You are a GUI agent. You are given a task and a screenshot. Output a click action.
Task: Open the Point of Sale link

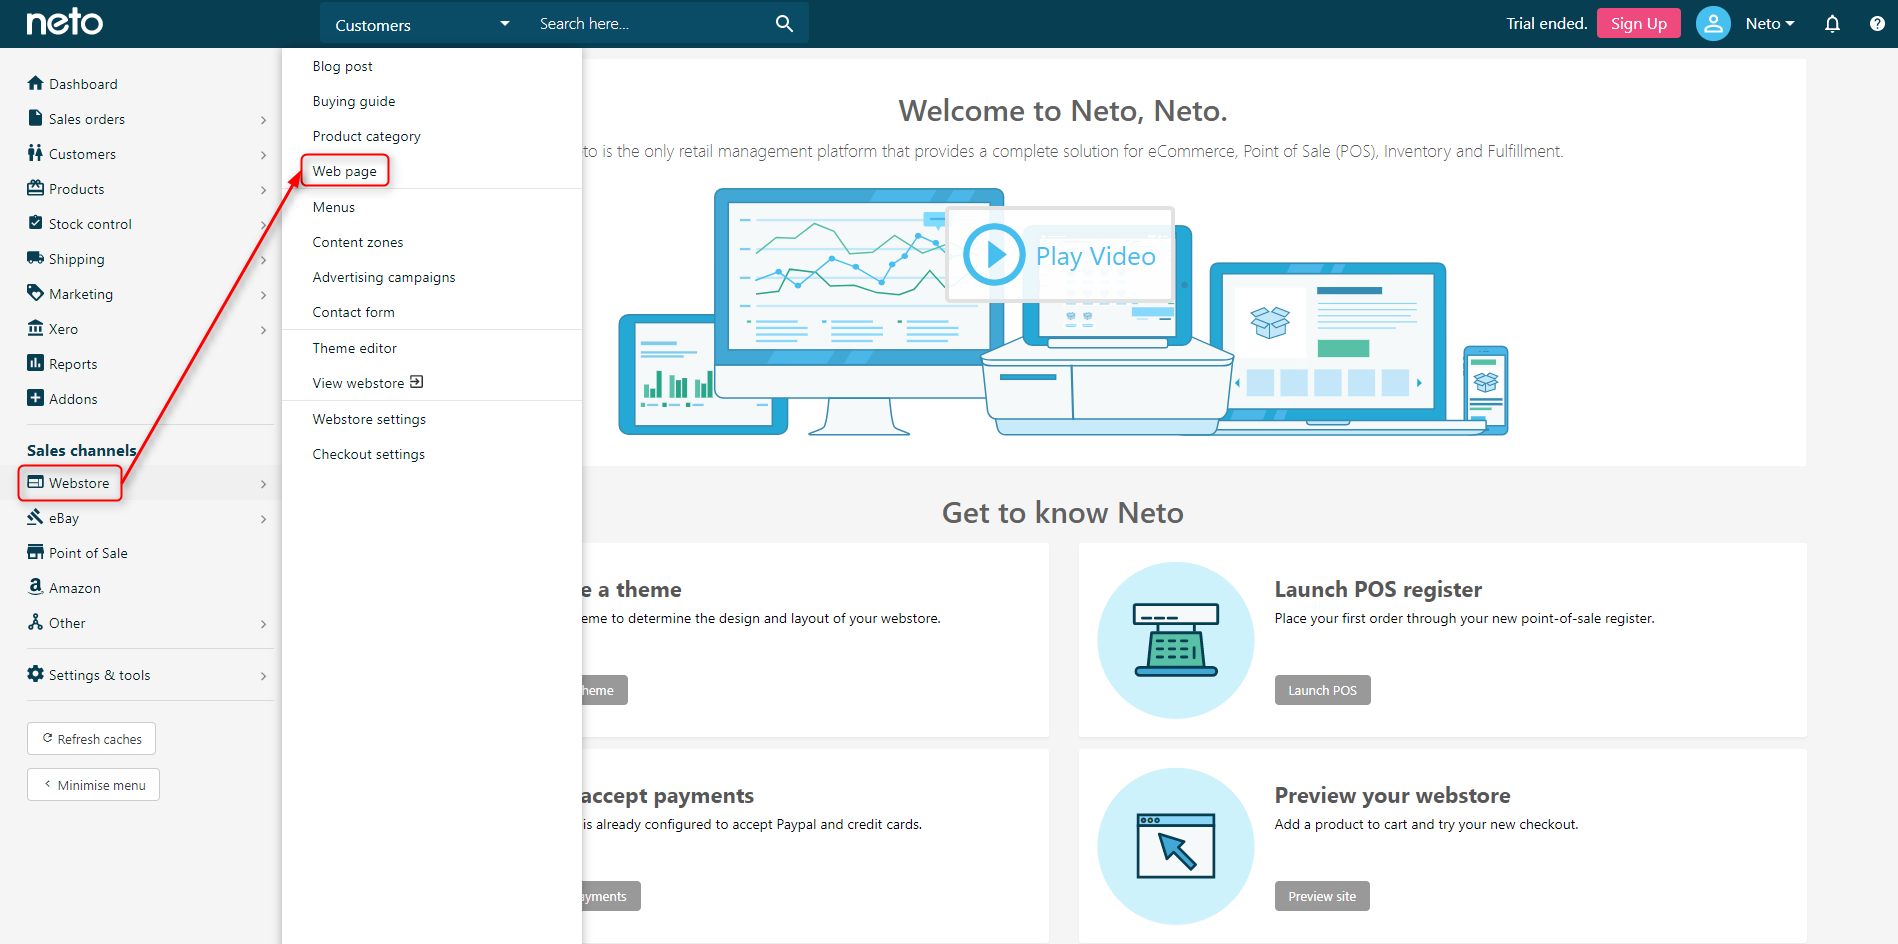(x=88, y=553)
